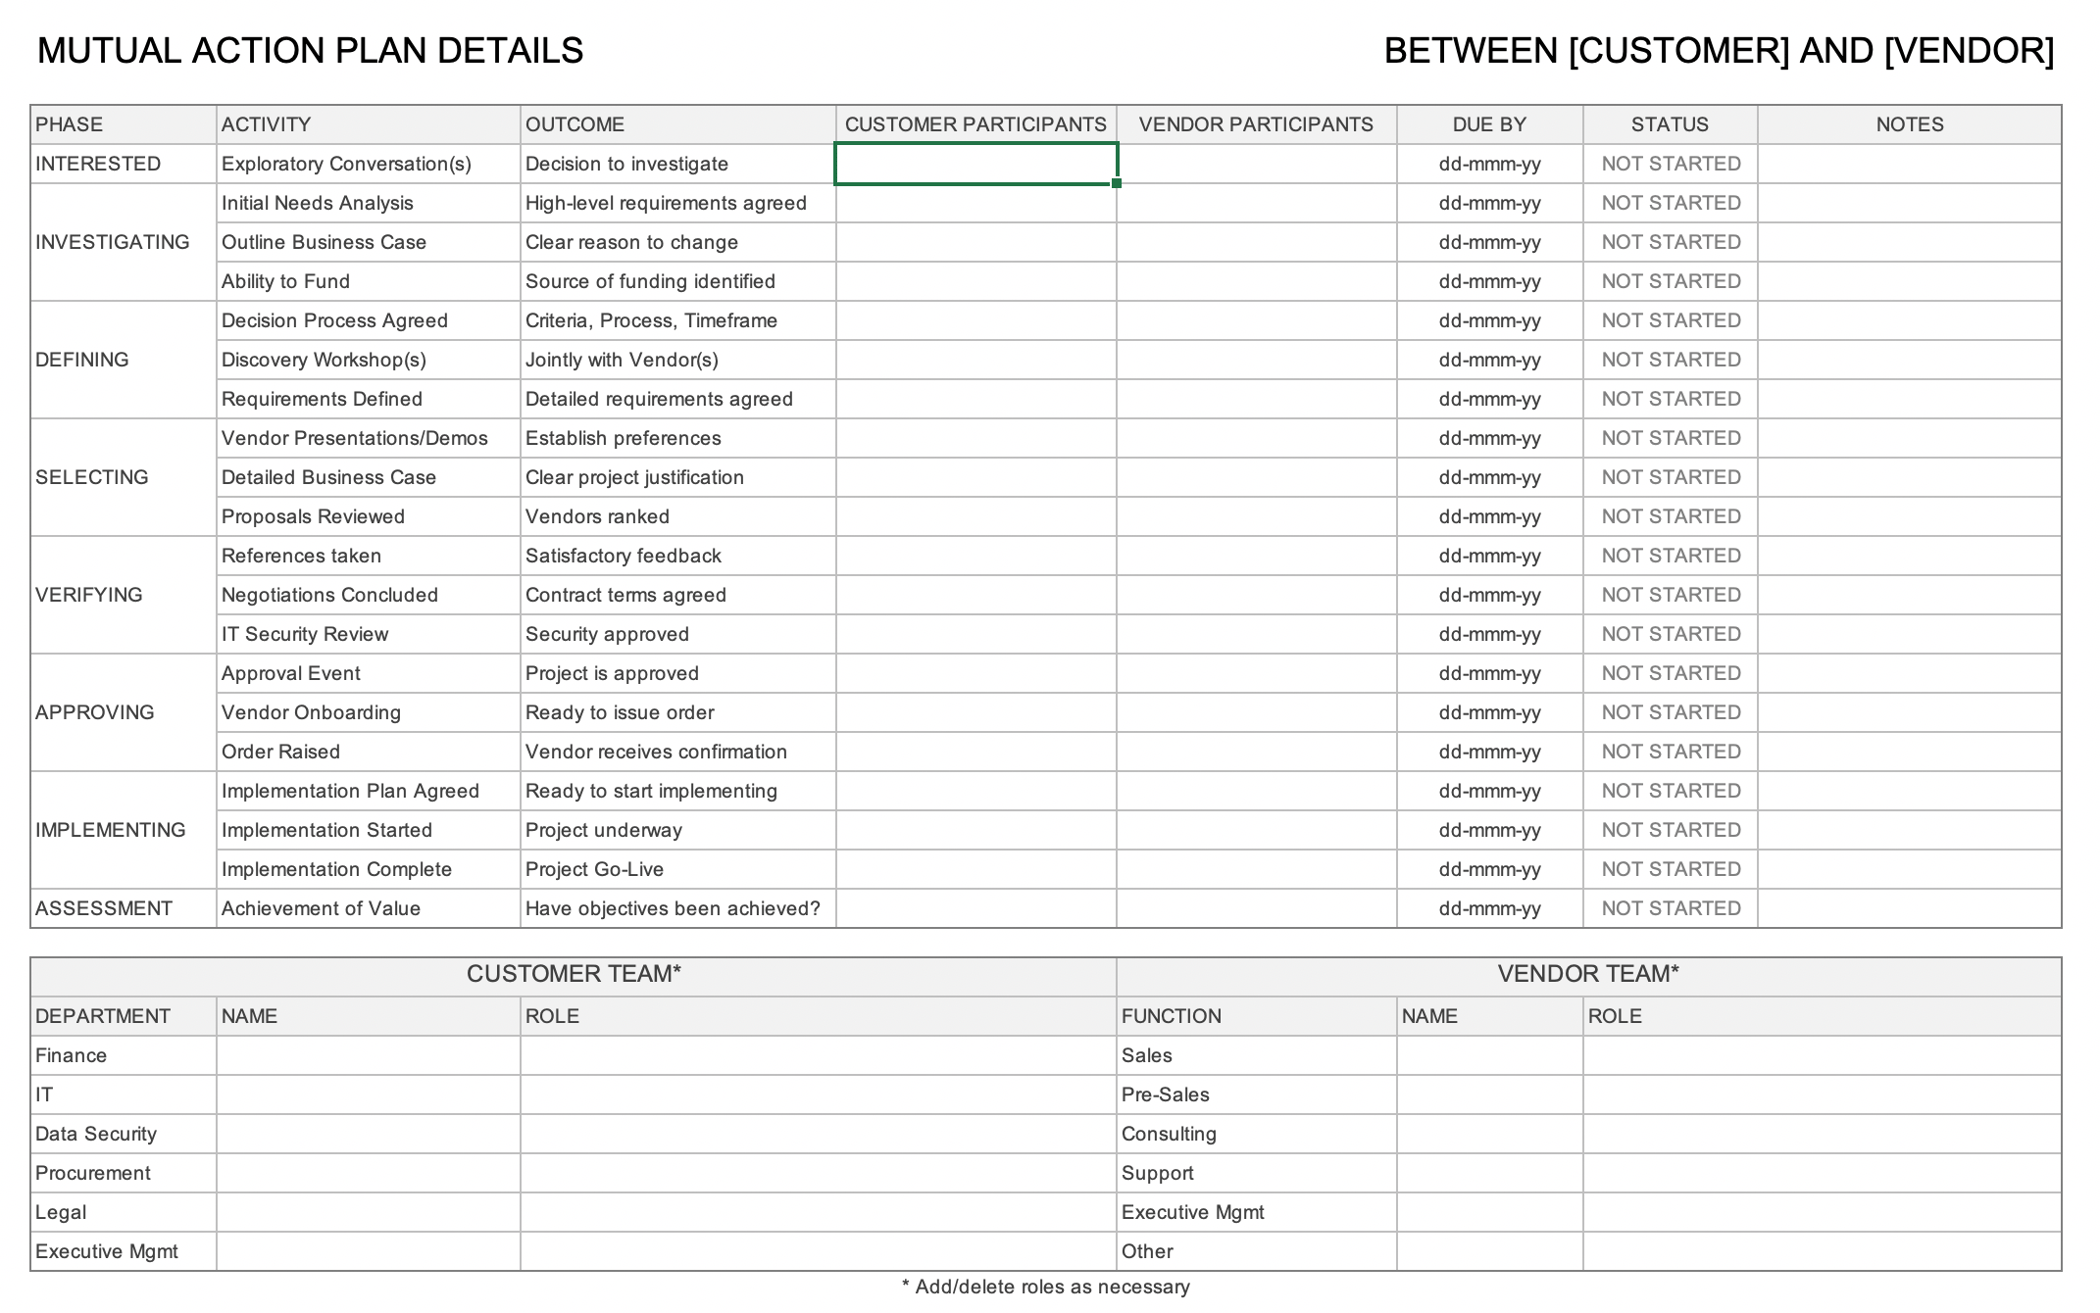
Task: Select the Vendor Participants cell for IT Security Review
Action: point(1256,634)
